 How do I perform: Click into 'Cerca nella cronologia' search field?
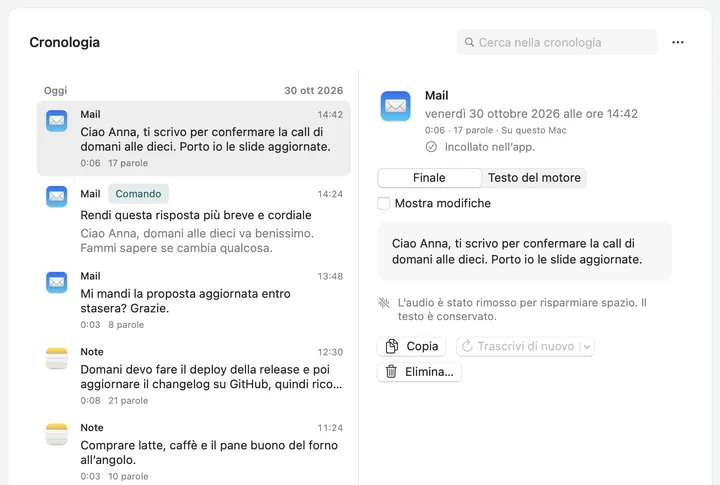click(x=557, y=42)
